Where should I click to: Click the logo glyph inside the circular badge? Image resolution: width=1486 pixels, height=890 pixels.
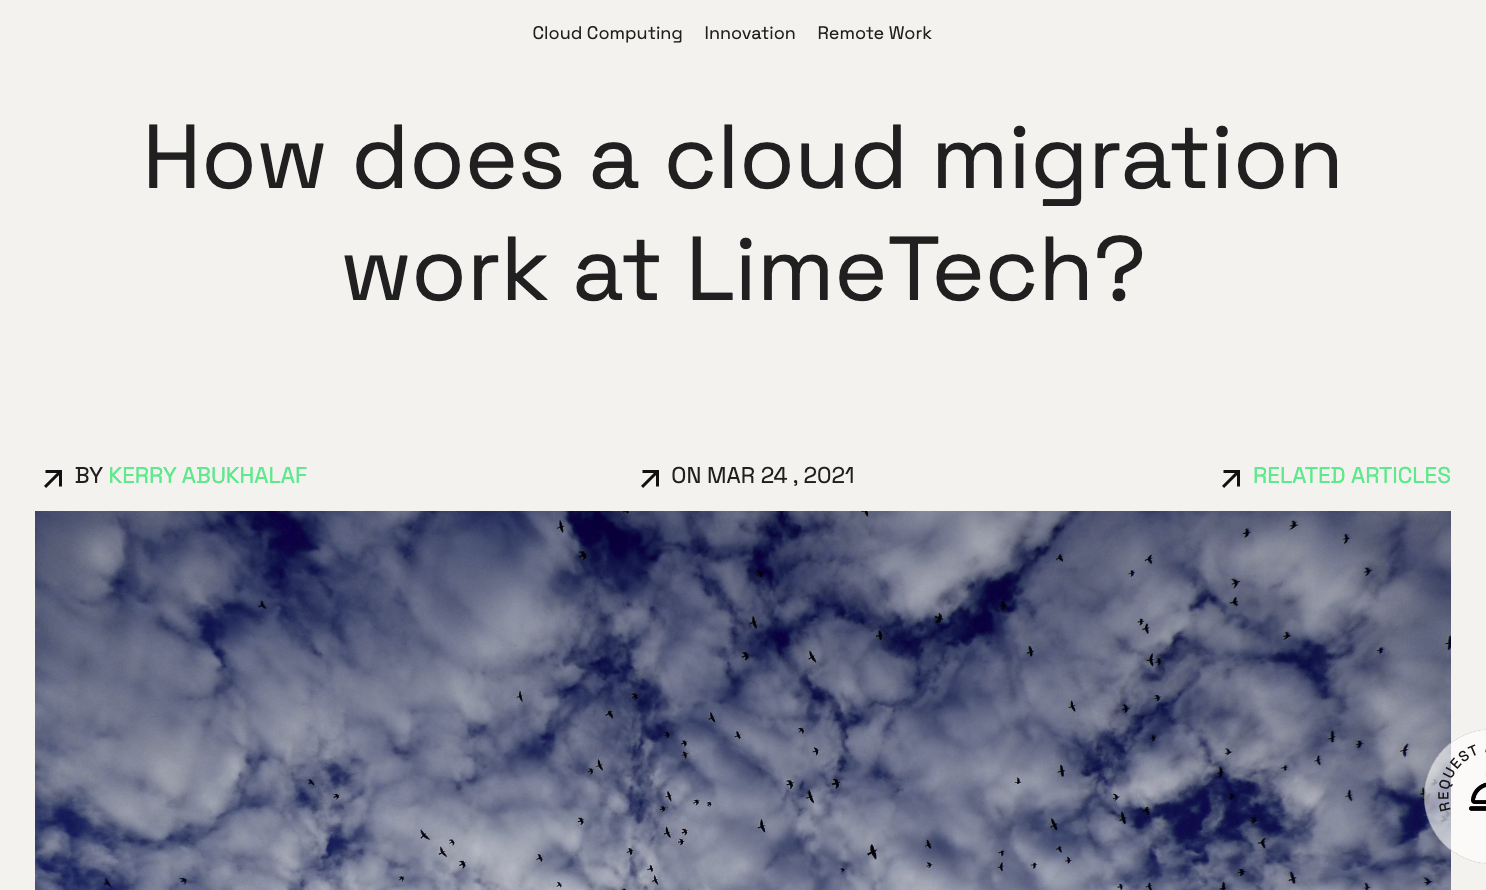(1477, 797)
